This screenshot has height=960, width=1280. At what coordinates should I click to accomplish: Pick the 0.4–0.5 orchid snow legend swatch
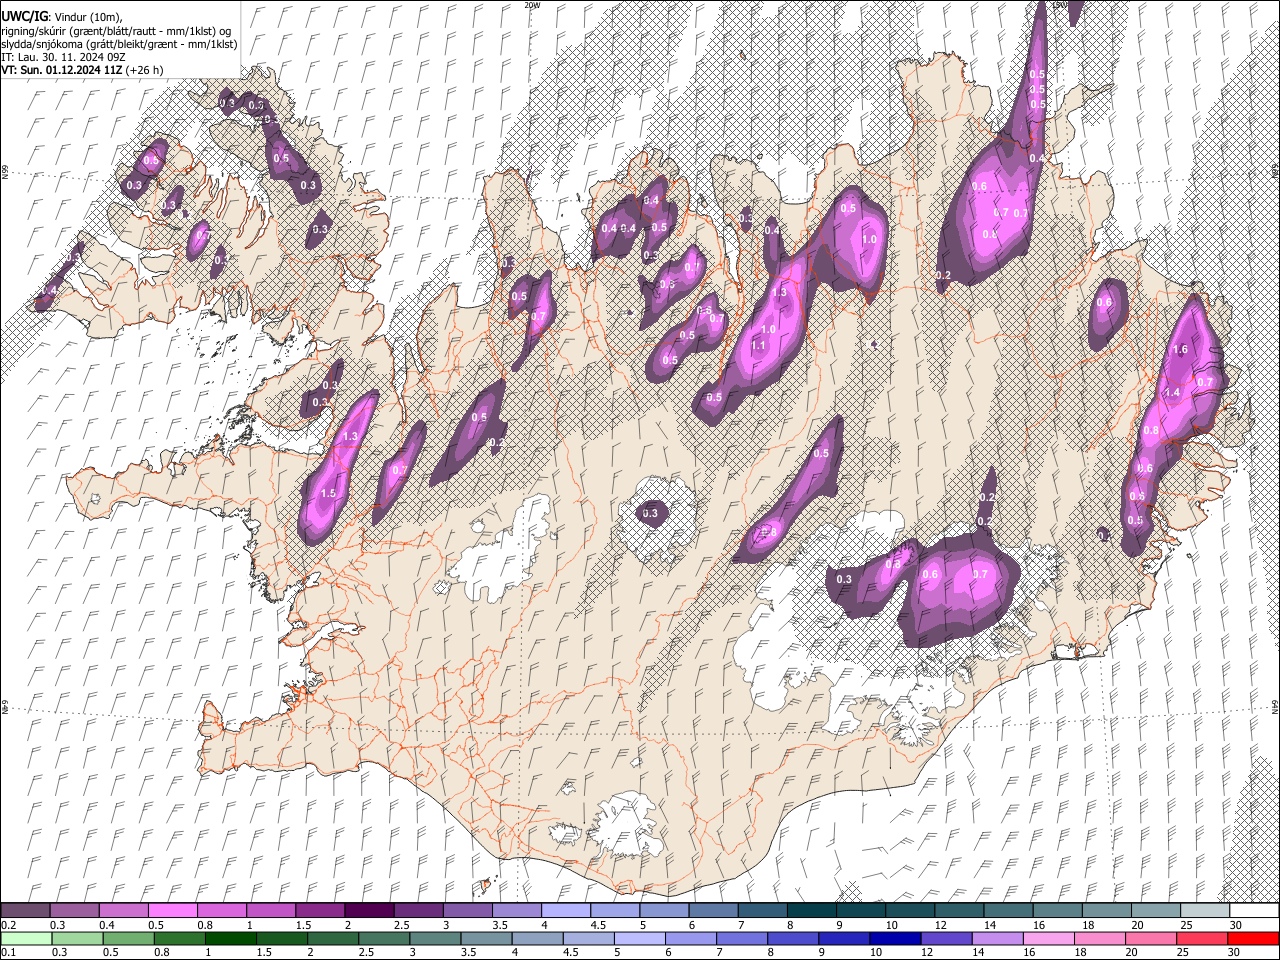coord(123,910)
